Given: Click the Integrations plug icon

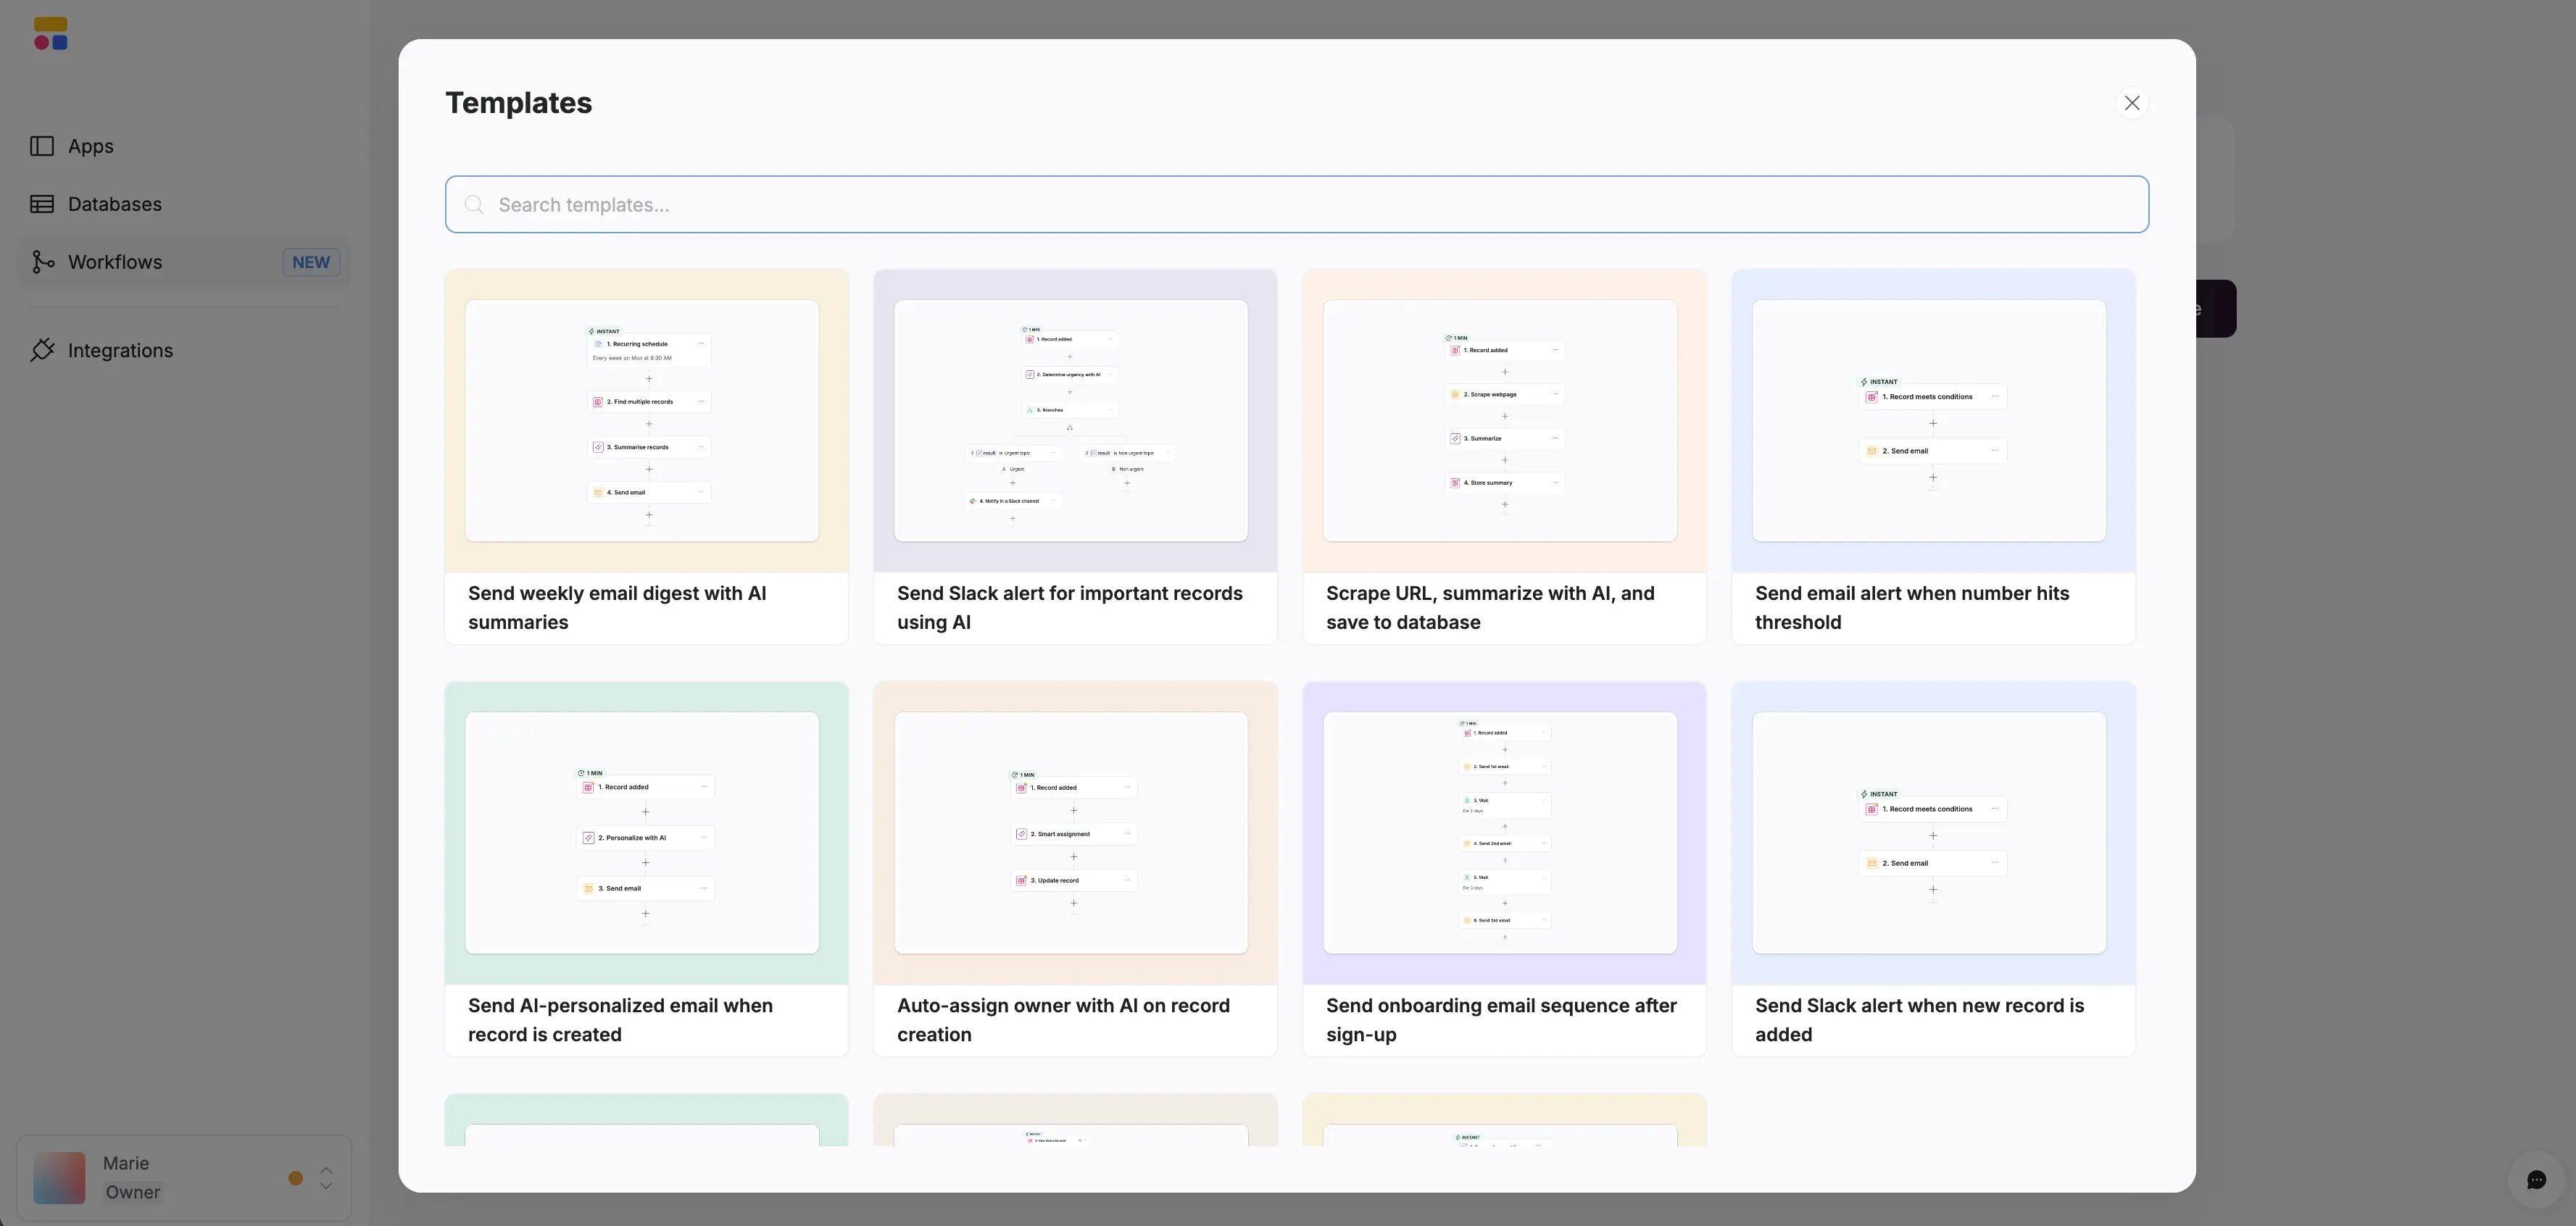Looking at the screenshot, I should coord(42,350).
